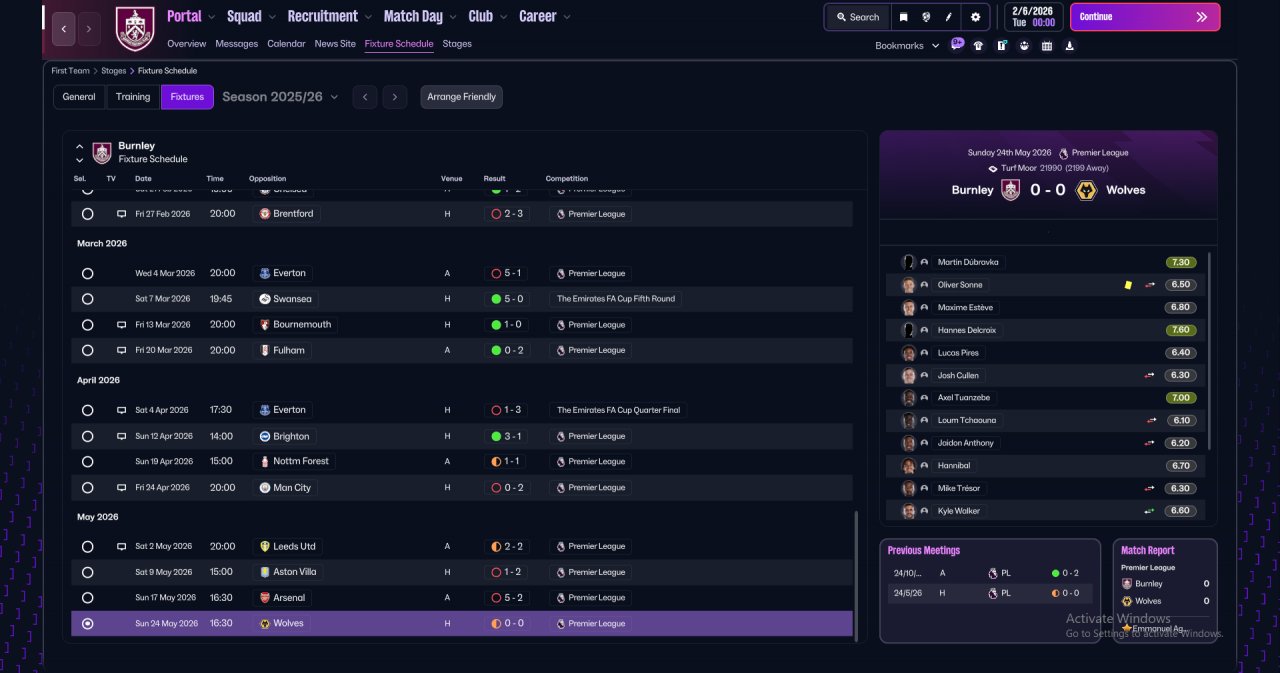1280x673 pixels.
Task: Collapse Burnley team switcher up chevron
Action: coord(80,146)
